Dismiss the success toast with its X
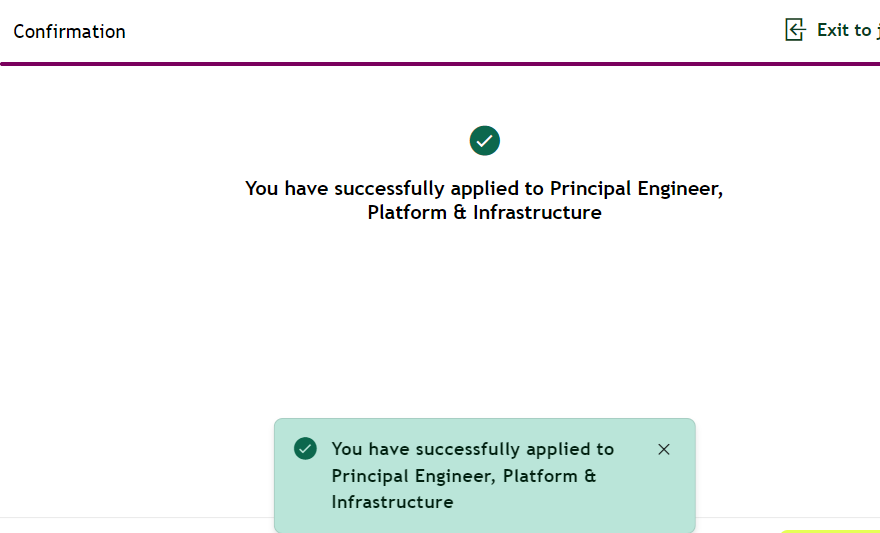 (664, 450)
